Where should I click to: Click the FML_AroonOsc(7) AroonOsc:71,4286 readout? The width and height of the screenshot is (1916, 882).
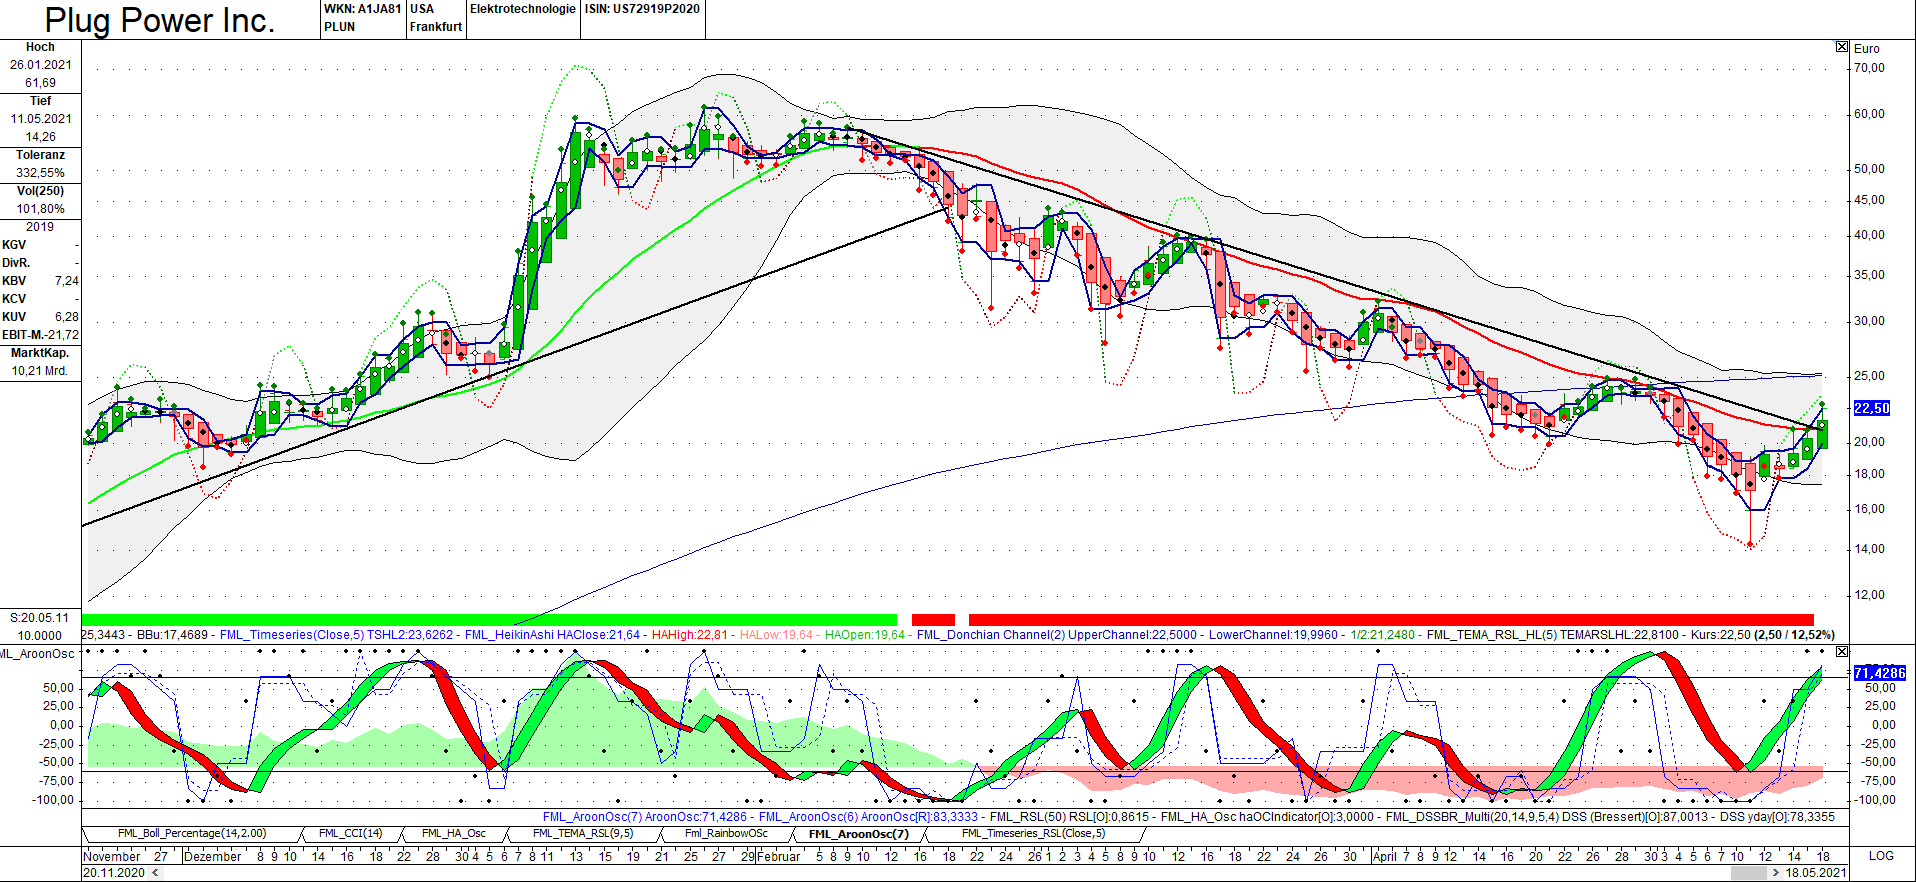645,817
